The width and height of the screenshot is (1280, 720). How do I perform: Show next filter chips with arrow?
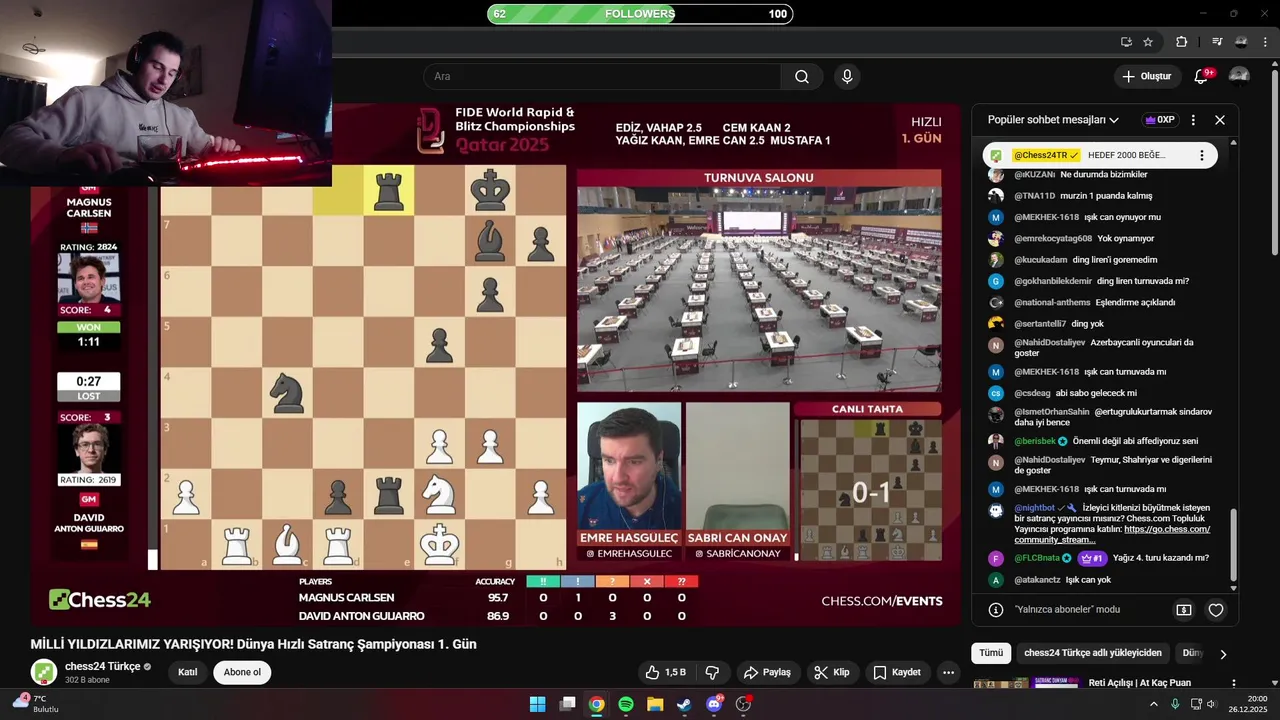coord(1222,654)
